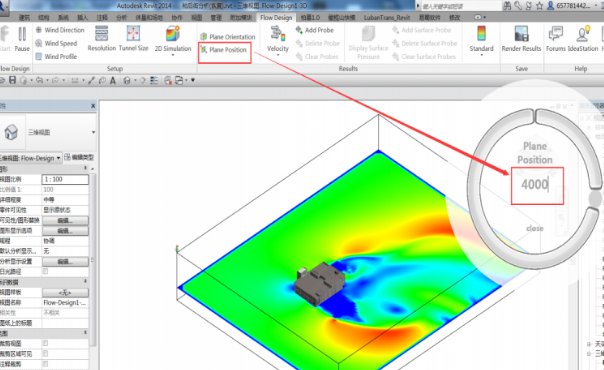Click the 编辑类型 button
This screenshot has width=604, height=370.
coord(79,157)
